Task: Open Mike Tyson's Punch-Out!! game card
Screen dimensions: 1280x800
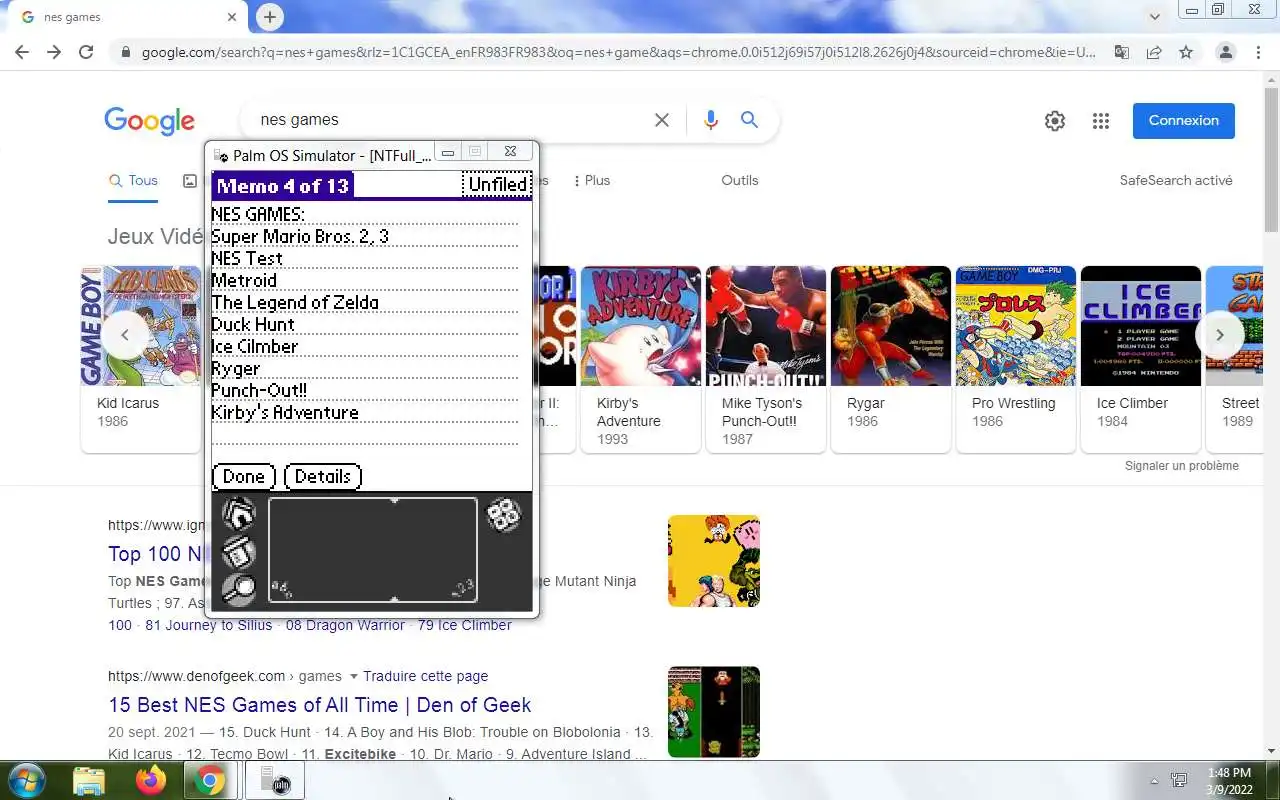Action: [x=766, y=359]
